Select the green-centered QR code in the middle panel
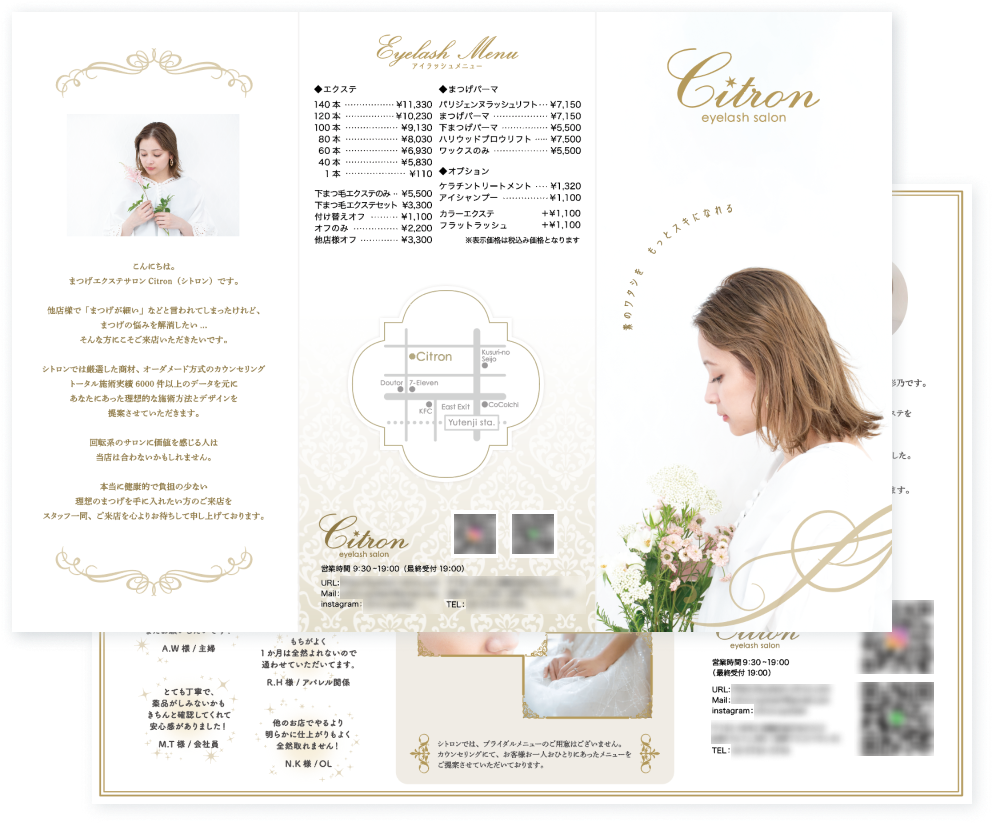Image resolution: width=992 pixels, height=824 pixels. (x=533, y=534)
